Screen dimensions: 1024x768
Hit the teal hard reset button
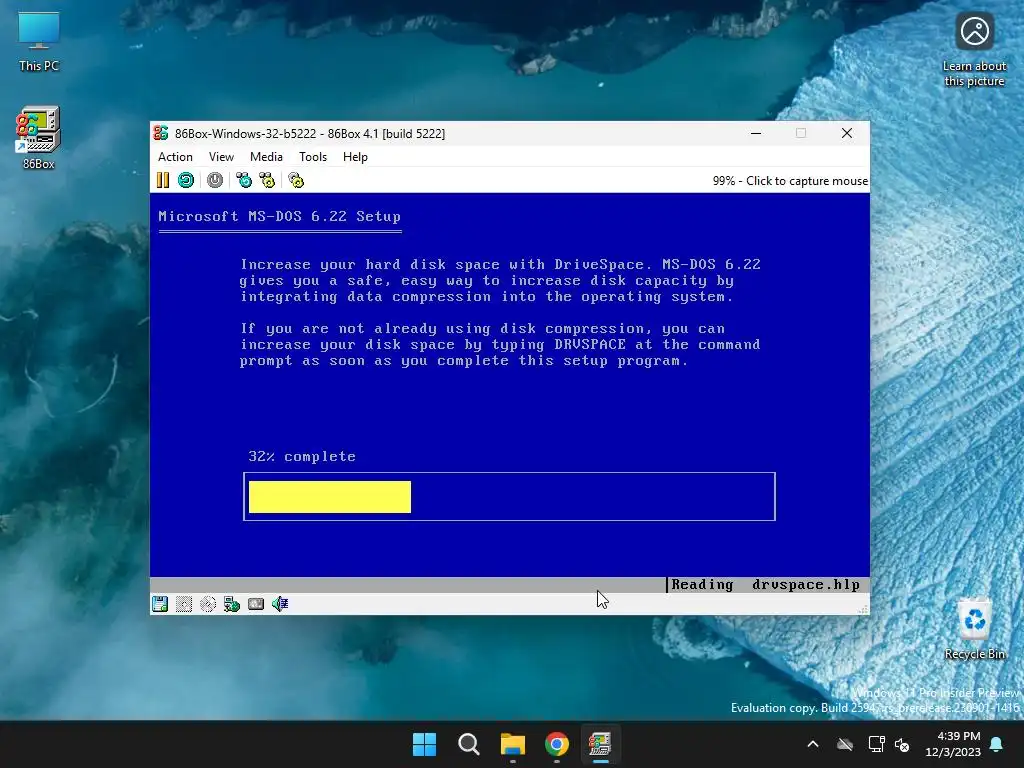[x=186, y=180]
